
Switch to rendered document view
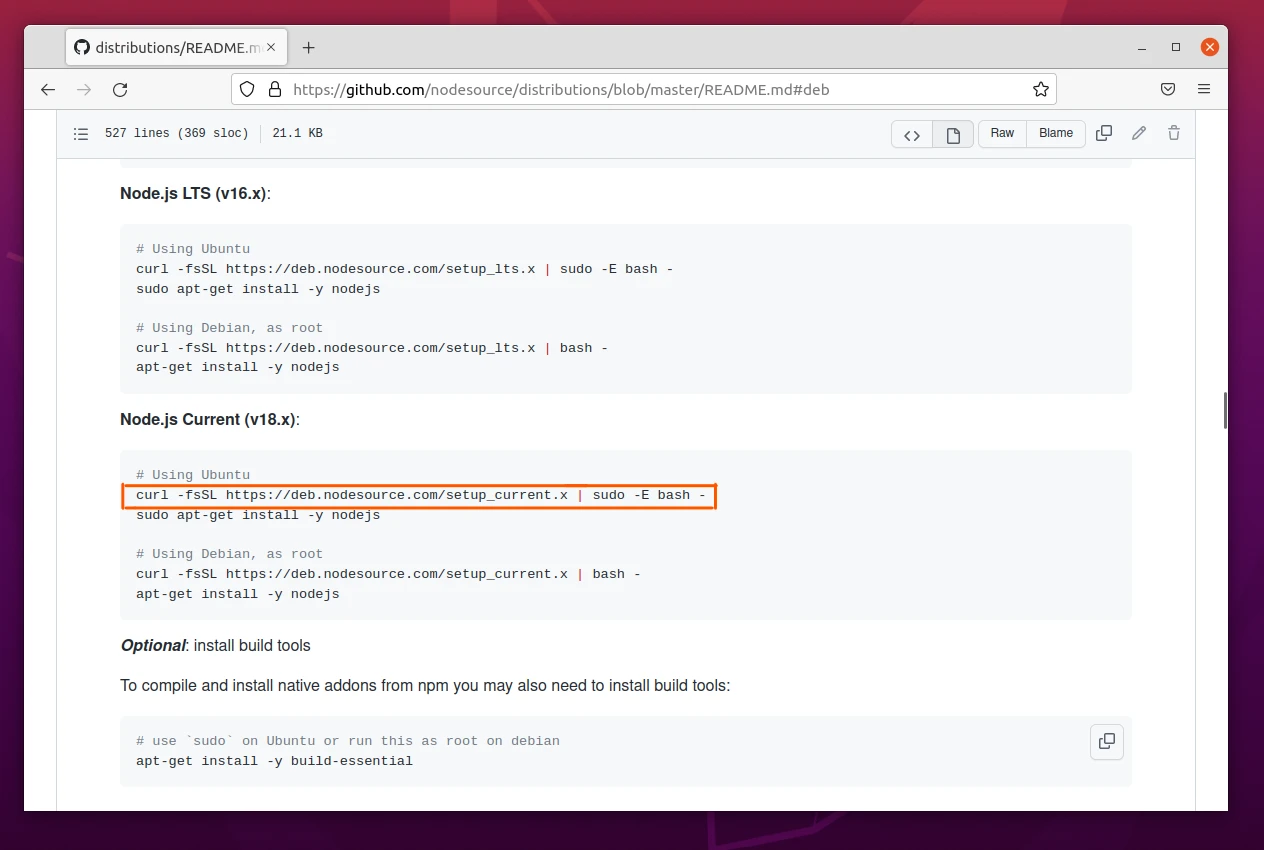pos(953,133)
